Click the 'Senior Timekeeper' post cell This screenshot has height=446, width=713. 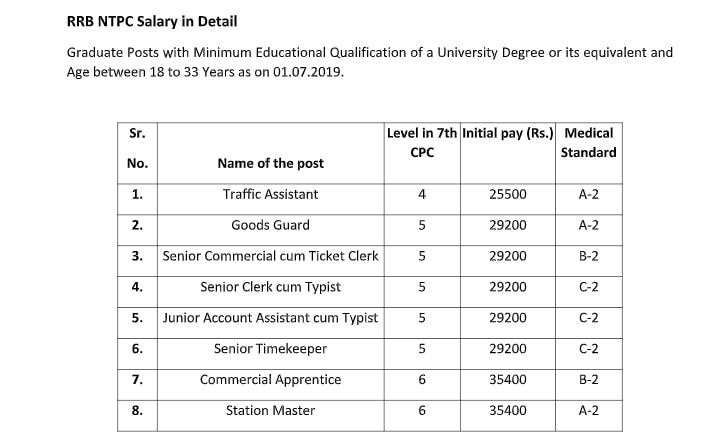(270, 349)
